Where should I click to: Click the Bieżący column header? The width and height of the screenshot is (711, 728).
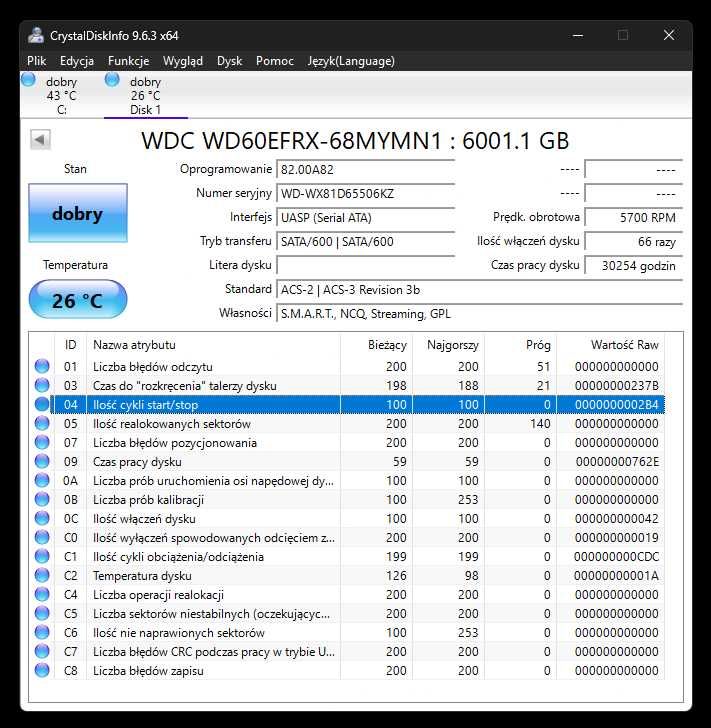pos(377,344)
